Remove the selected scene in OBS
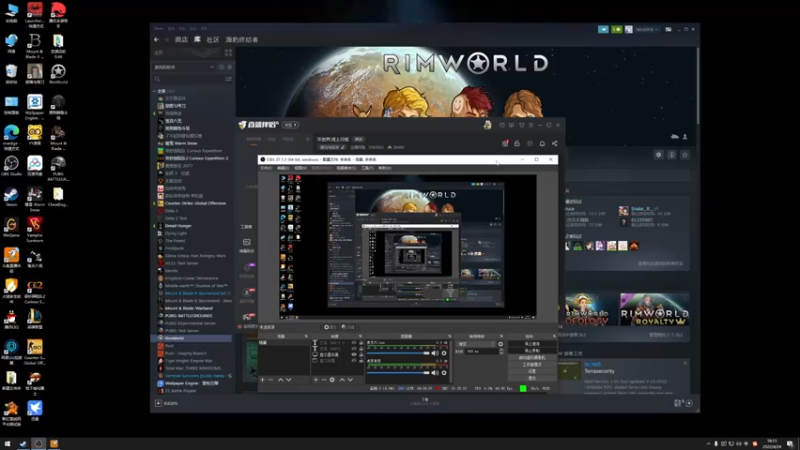This screenshot has width=800, height=450. click(x=270, y=380)
